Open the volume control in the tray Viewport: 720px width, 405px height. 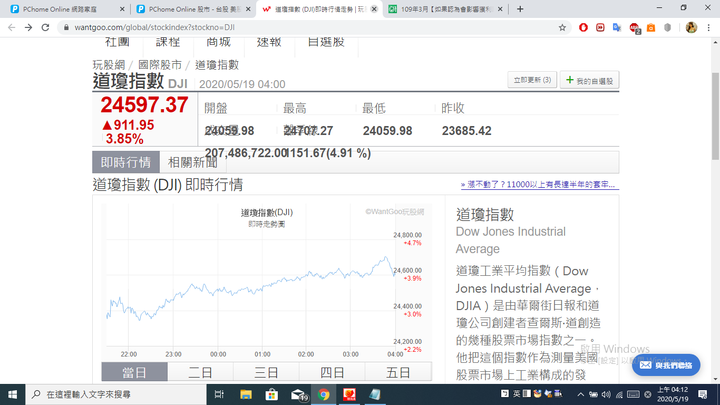[x=606, y=394]
